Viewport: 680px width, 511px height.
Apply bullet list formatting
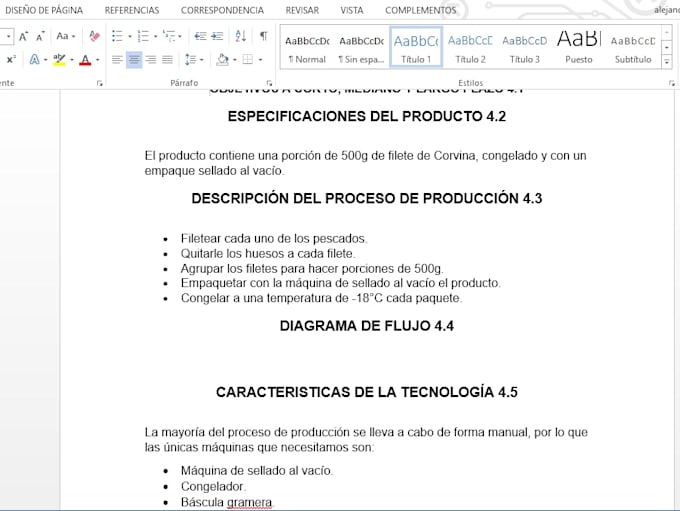point(118,36)
